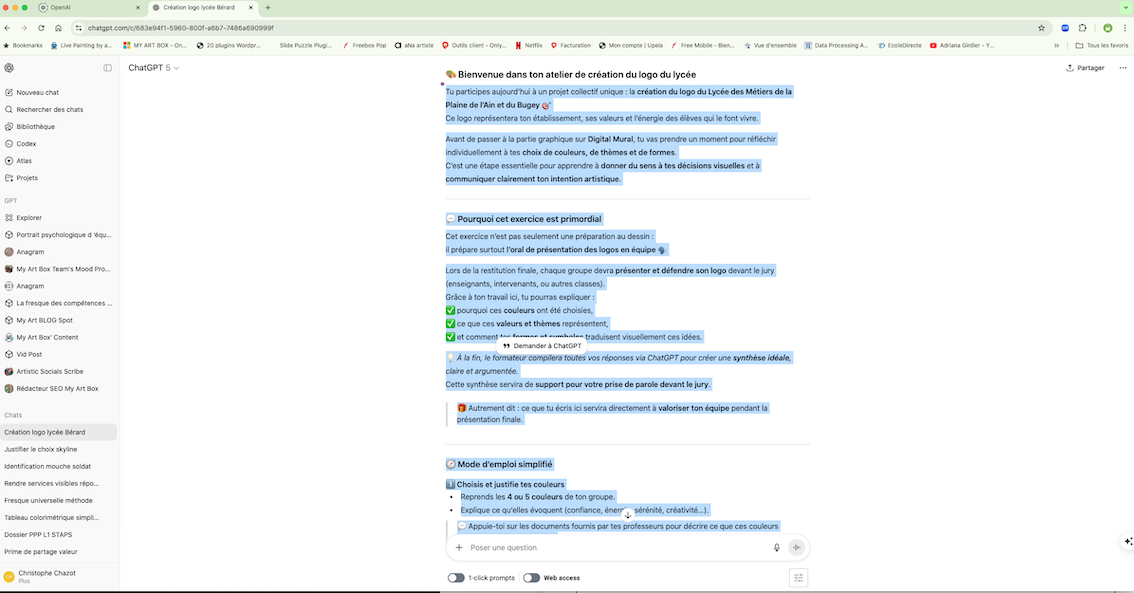Expand the bookmarks overflow chevron
This screenshot has width=1134, height=593.
(1056, 45)
